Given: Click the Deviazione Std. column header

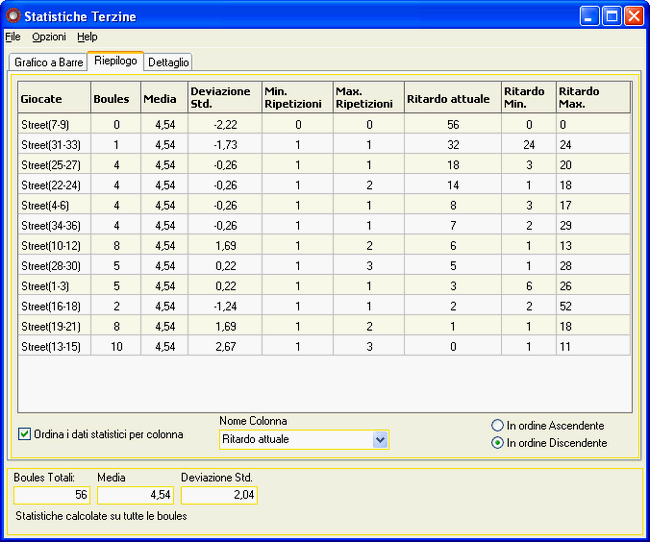Looking at the screenshot, I should pyautogui.click(x=223, y=98).
